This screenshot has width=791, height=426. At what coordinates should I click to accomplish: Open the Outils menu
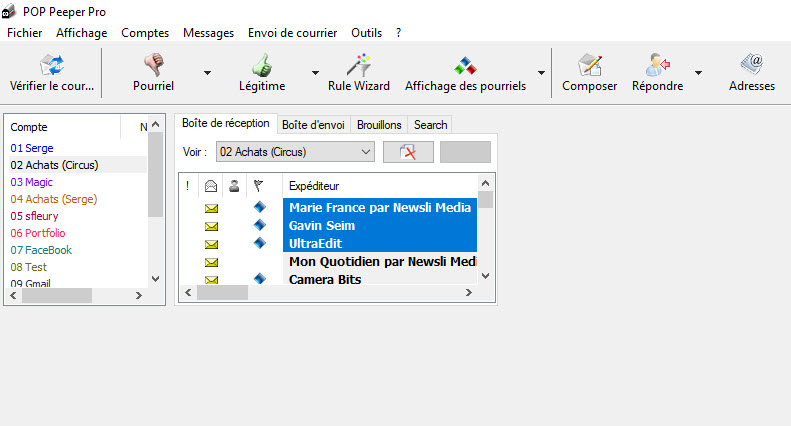click(x=366, y=33)
